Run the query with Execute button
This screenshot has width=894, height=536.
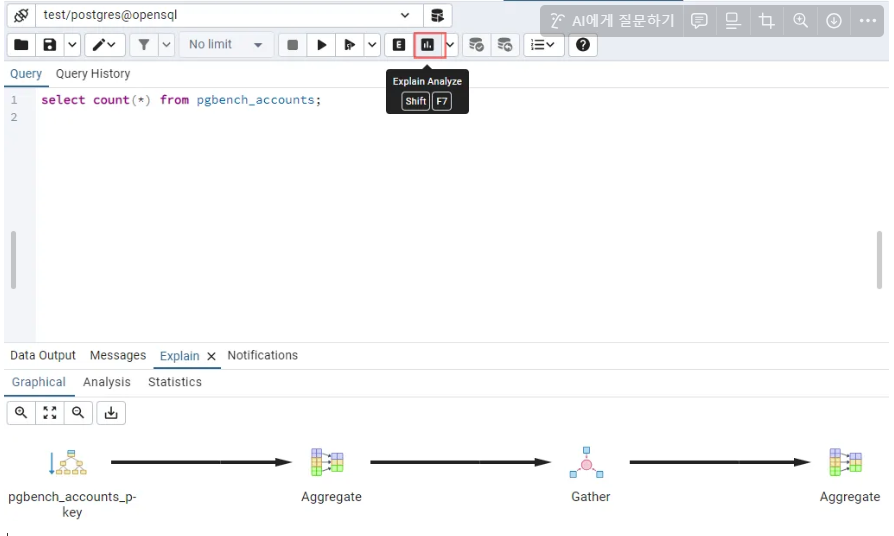pyautogui.click(x=321, y=45)
